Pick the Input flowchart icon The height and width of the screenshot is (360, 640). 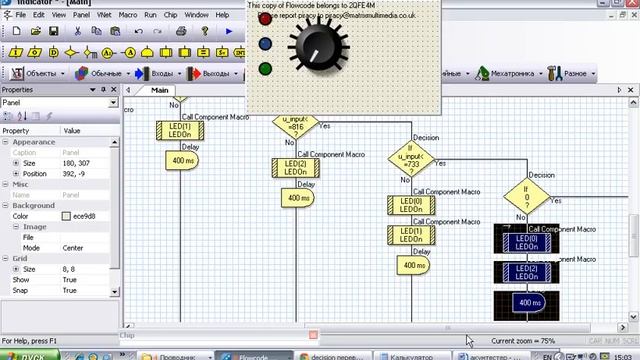click(x=16, y=53)
